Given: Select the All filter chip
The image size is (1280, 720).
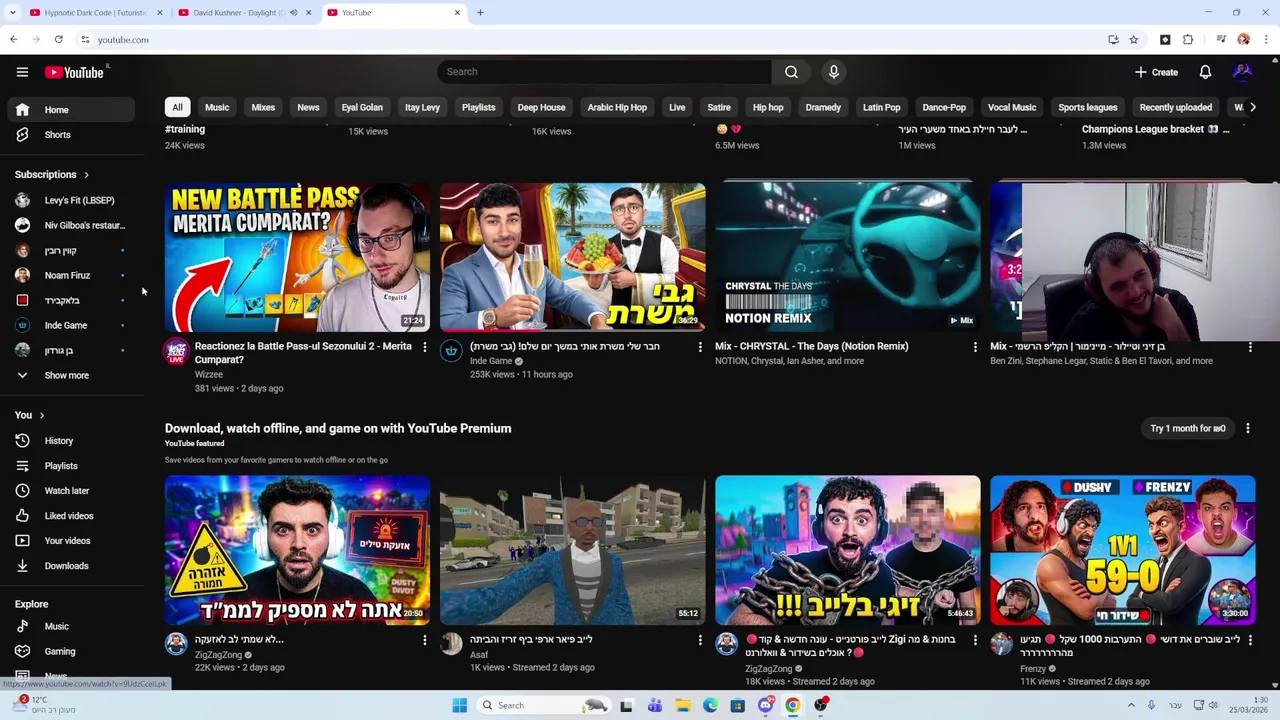Looking at the screenshot, I should click(x=177, y=108).
